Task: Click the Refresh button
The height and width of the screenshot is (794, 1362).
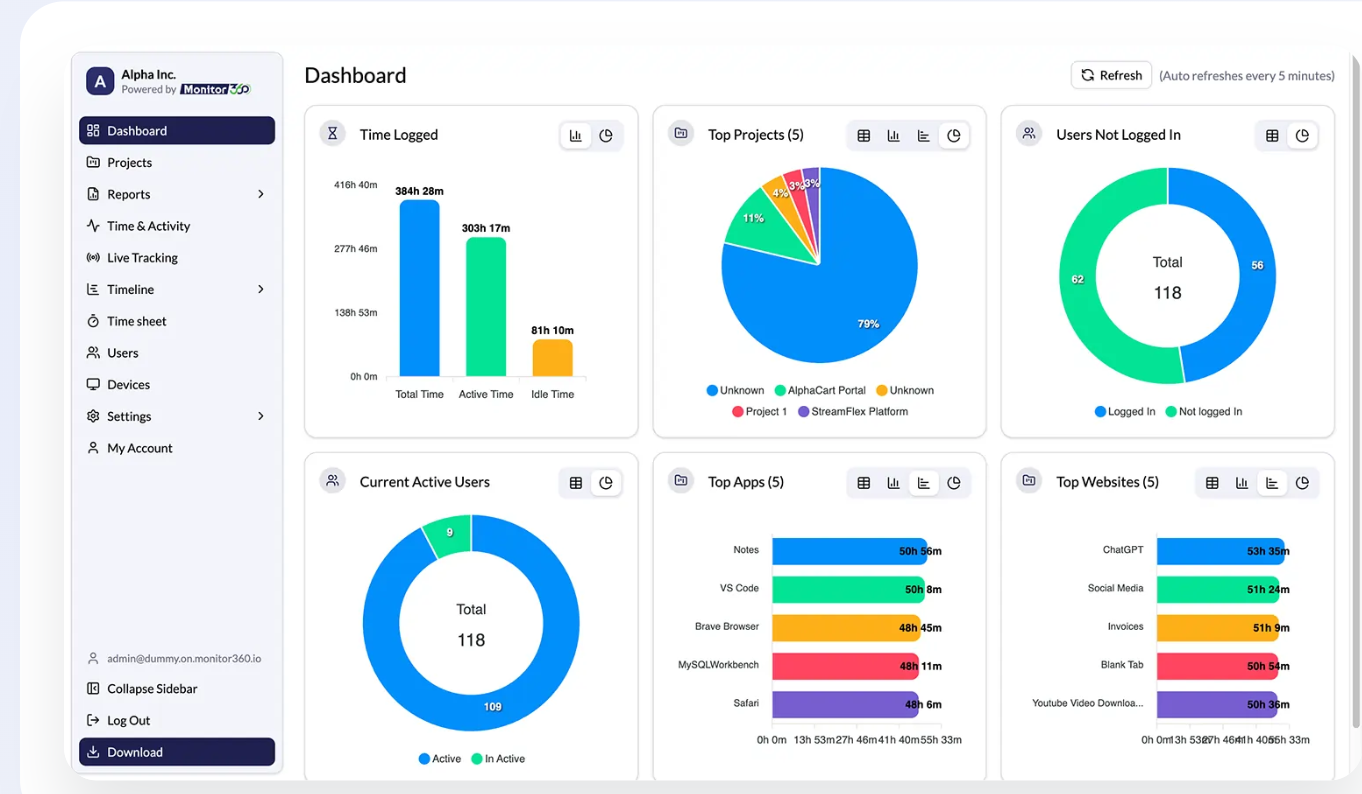Action: tap(1111, 75)
